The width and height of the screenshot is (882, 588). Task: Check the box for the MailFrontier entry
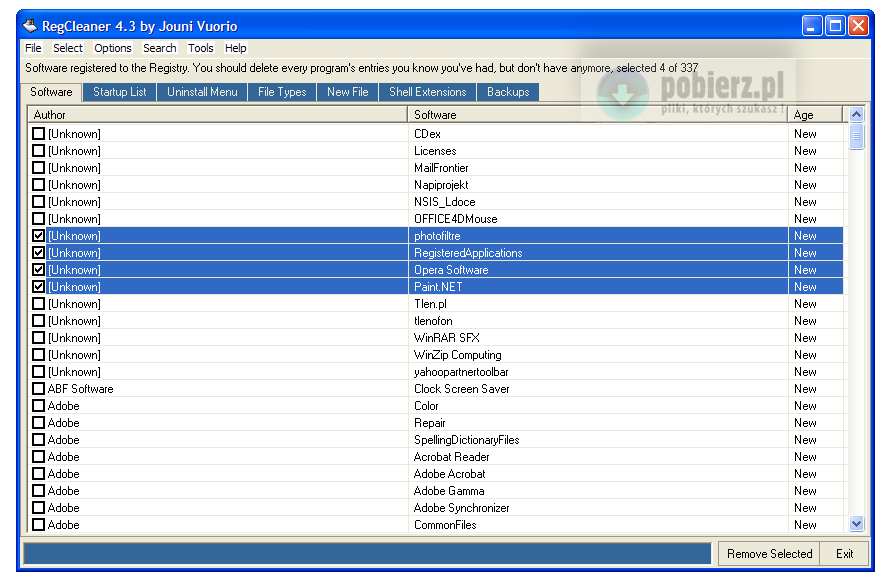[x=38, y=168]
